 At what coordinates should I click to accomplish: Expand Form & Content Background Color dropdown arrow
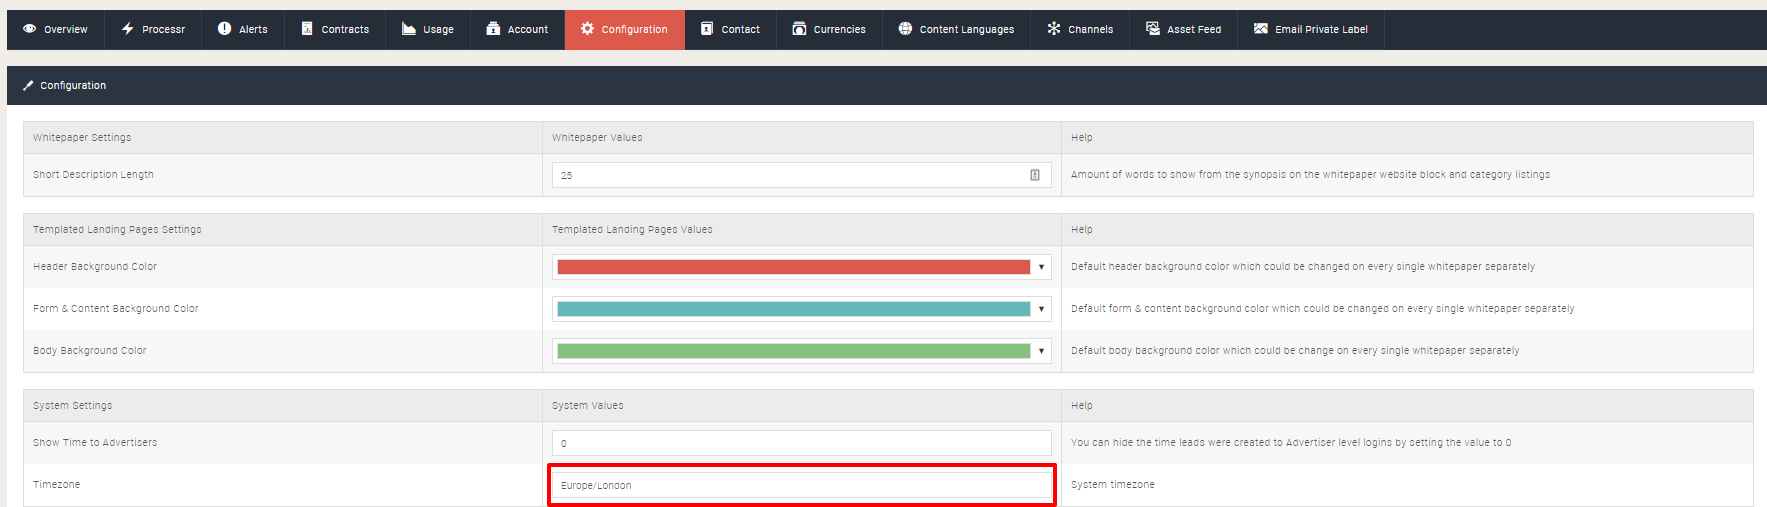click(x=1041, y=309)
